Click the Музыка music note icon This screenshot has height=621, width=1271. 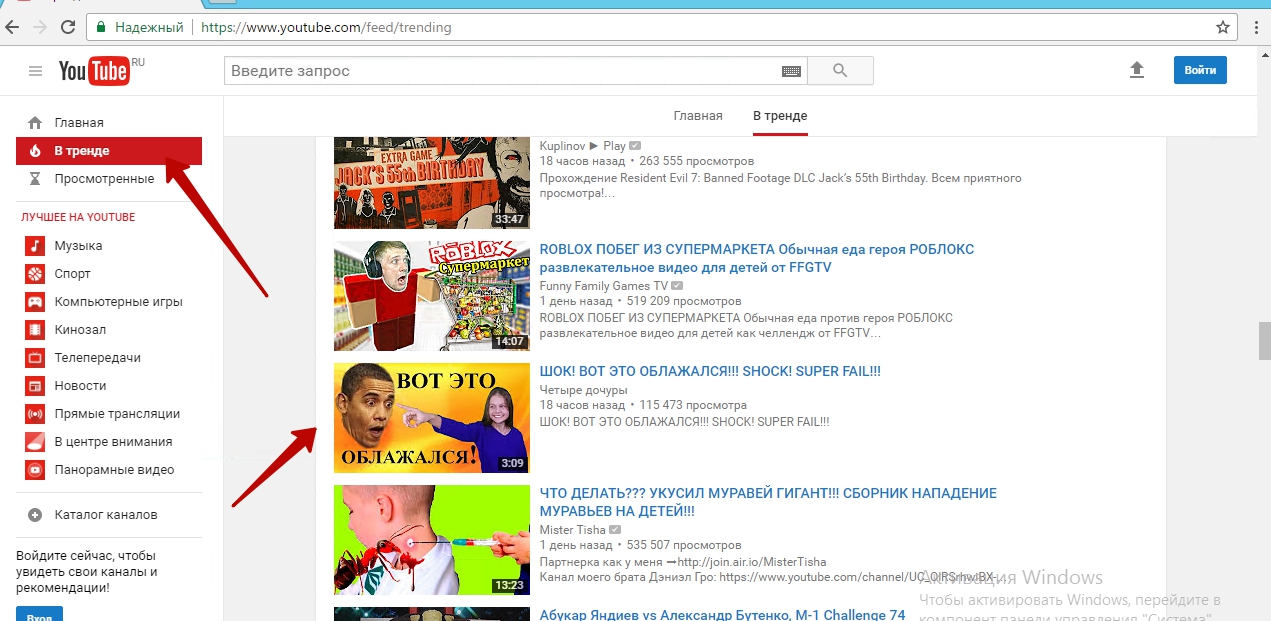(x=35, y=246)
